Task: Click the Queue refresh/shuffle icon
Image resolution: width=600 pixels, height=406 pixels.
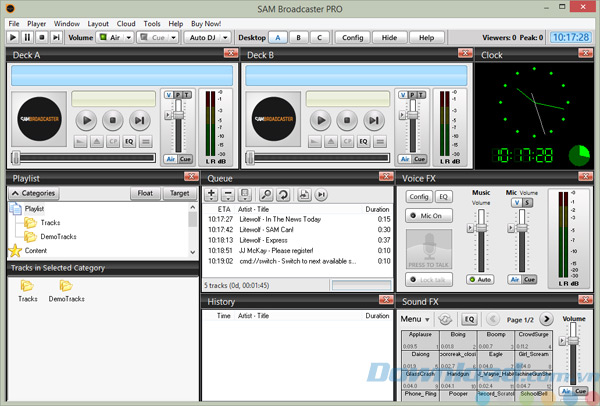Action: click(283, 195)
